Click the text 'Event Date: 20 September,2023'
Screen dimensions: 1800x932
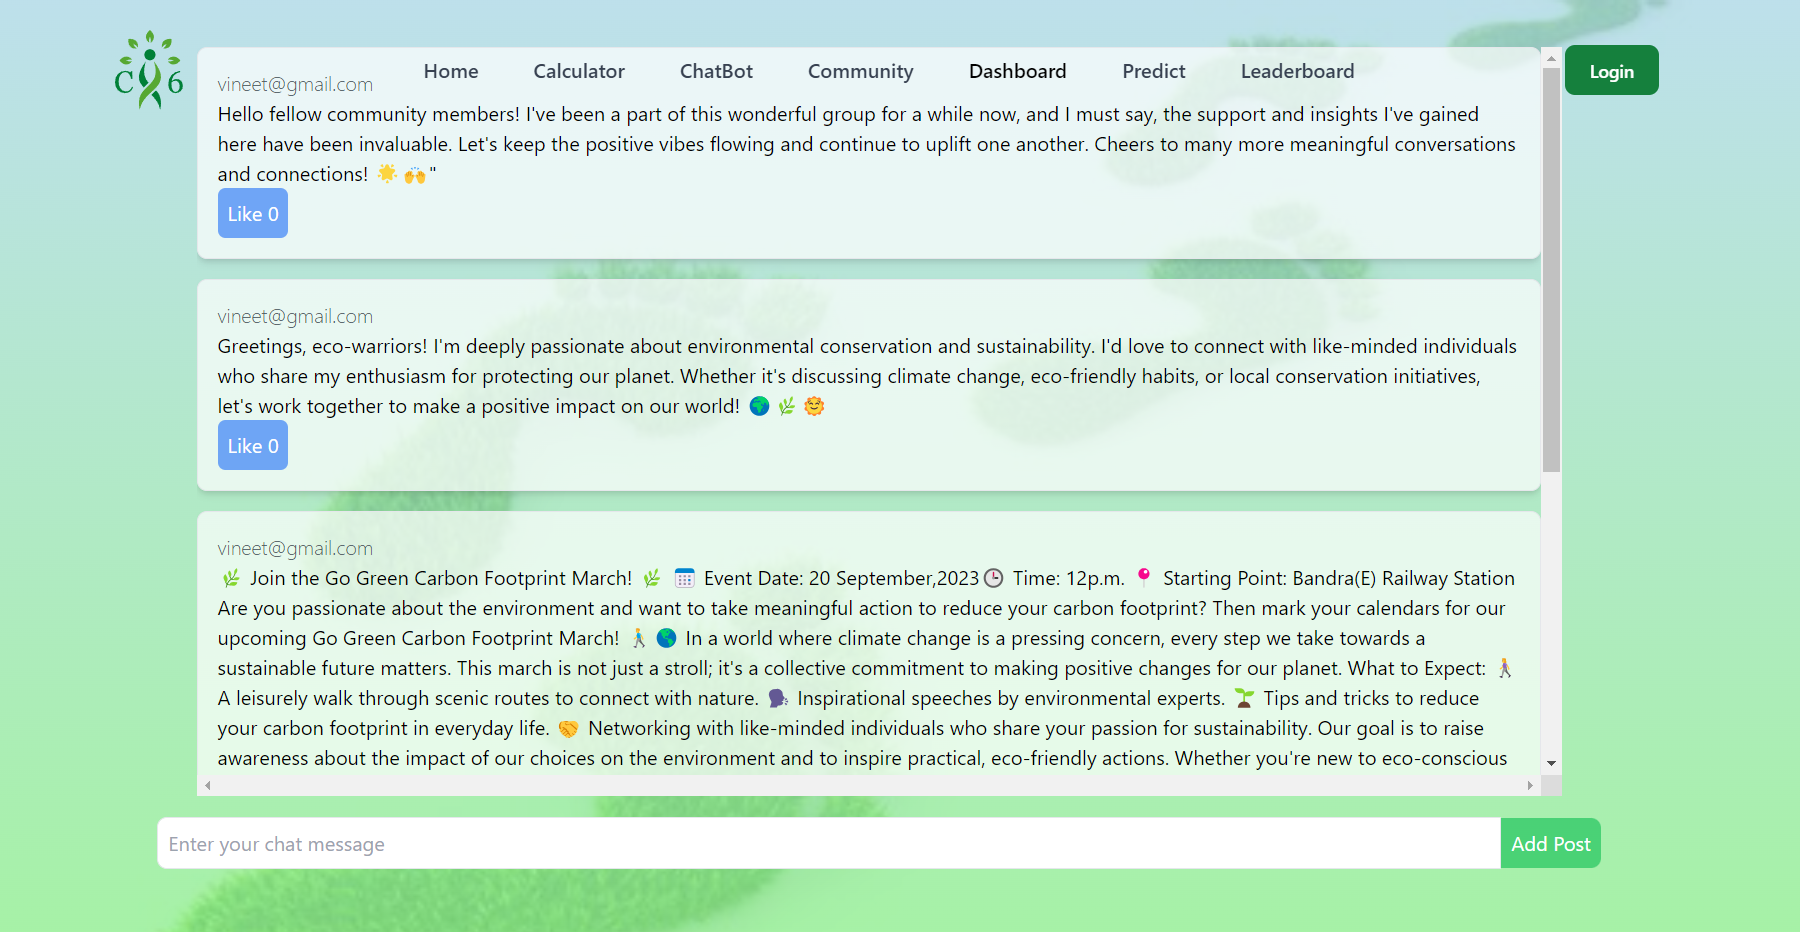pos(841,578)
